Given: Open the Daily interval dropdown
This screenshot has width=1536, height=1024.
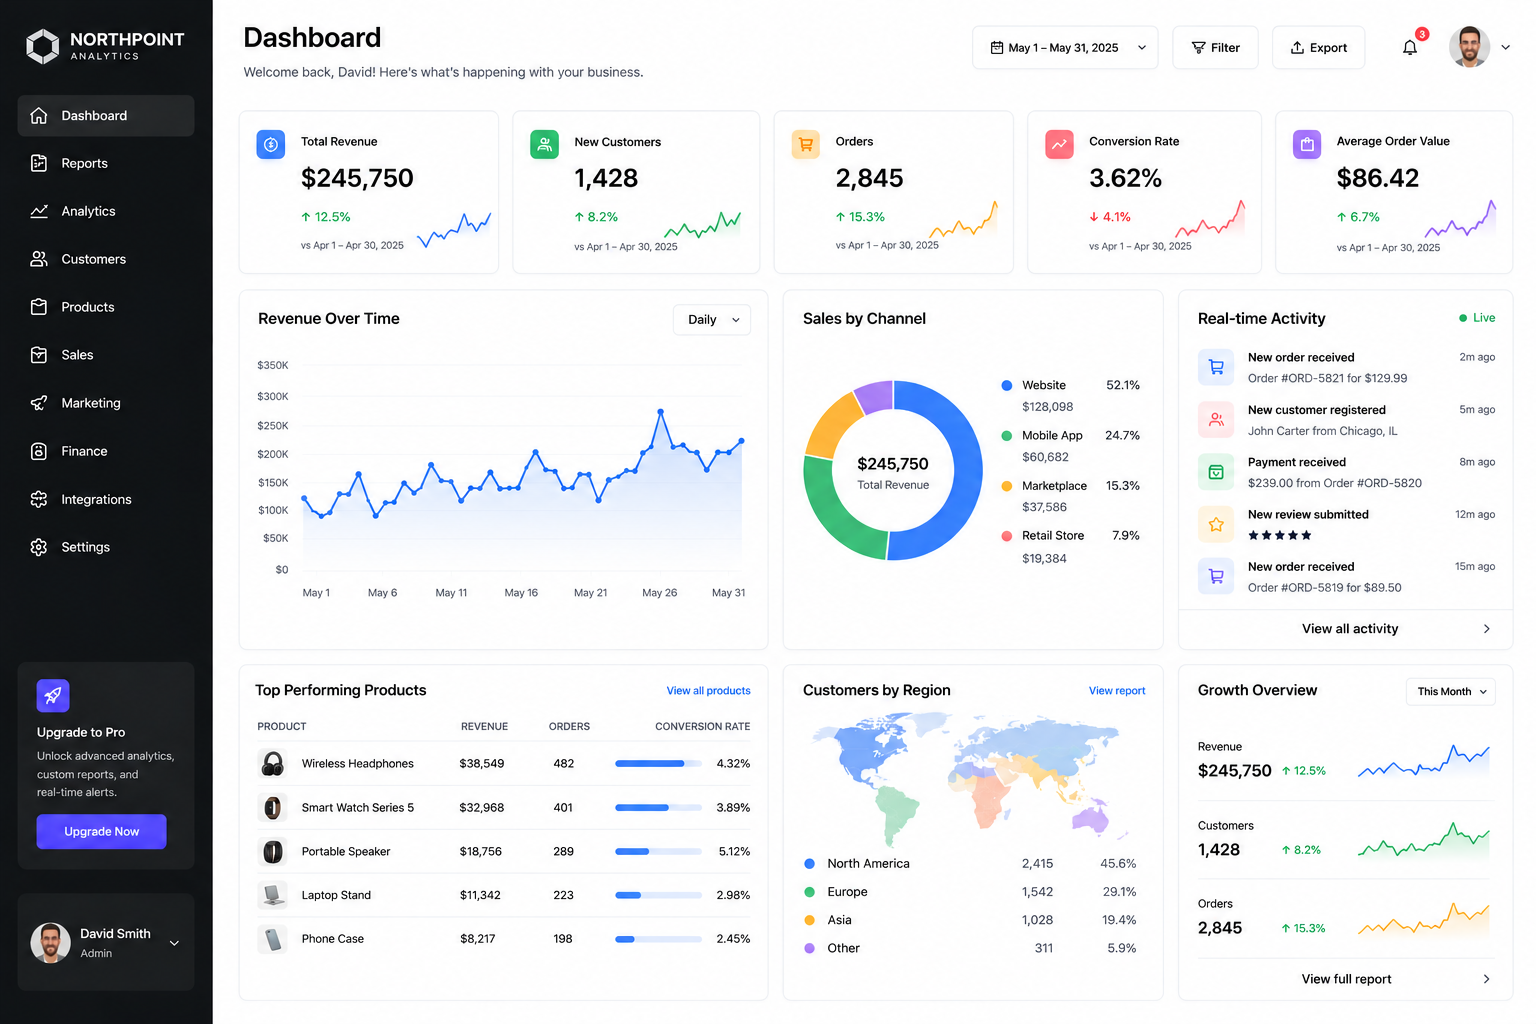Looking at the screenshot, I should pyautogui.click(x=712, y=320).
